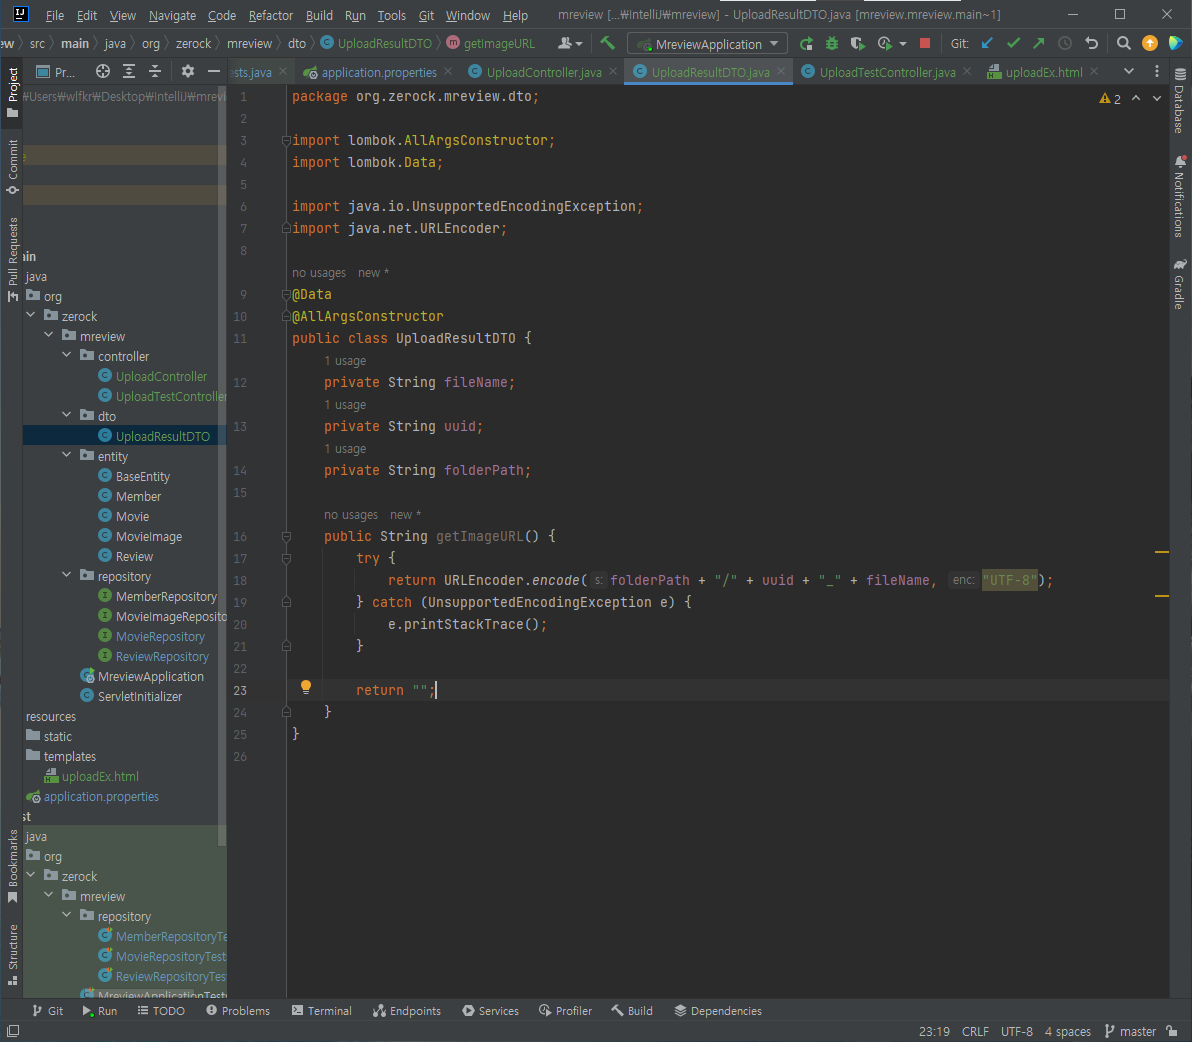Run MreviewApplication with rerun icon
The width and height of the screenshot is (1192, 1042).
click(x=807, y=43)
